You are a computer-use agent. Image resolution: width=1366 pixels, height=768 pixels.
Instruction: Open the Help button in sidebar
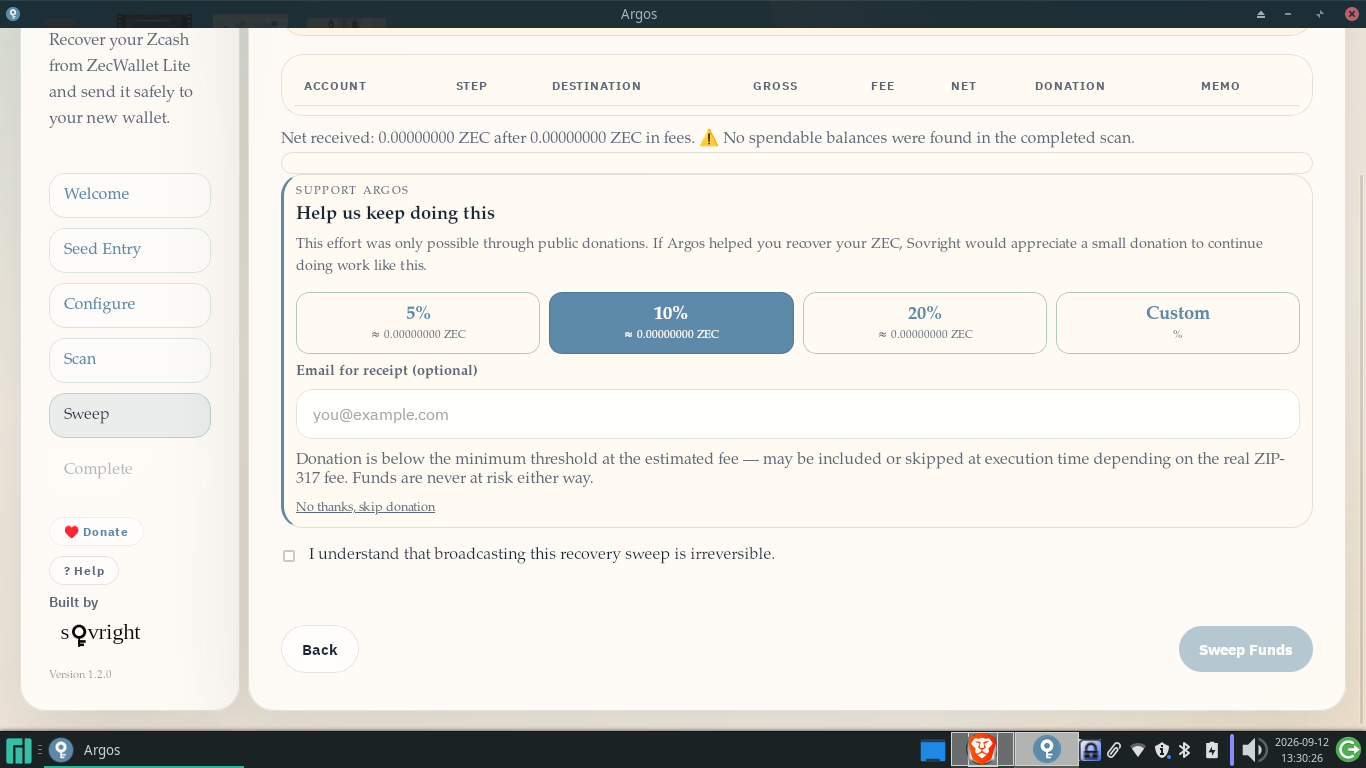[x=84, y=571]
